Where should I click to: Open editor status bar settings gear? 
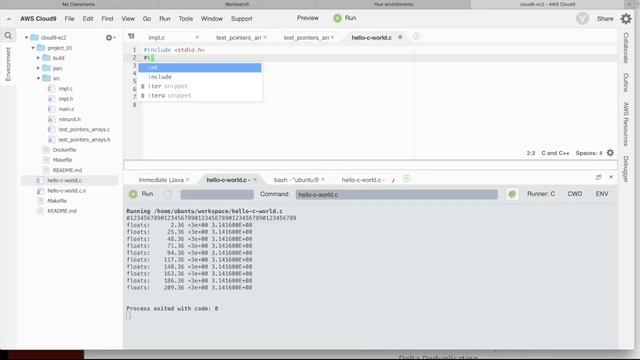tap(610, 153)
